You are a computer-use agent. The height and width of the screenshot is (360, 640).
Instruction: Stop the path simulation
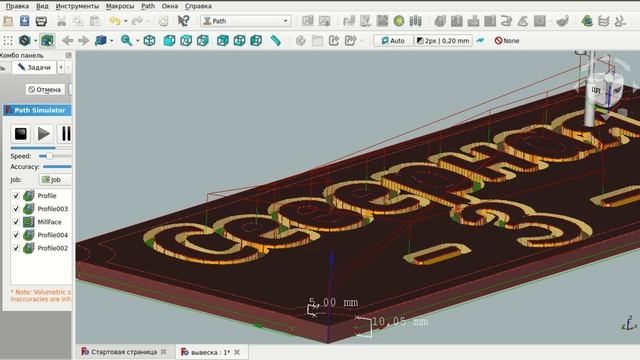20,133
